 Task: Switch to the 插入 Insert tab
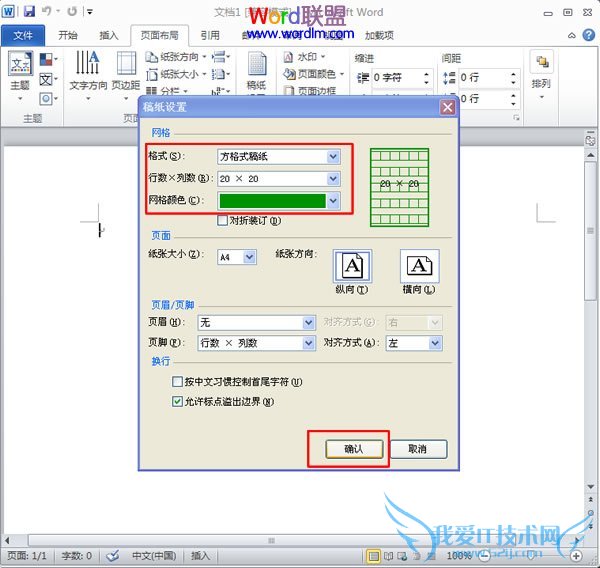[x=109, y=36]
